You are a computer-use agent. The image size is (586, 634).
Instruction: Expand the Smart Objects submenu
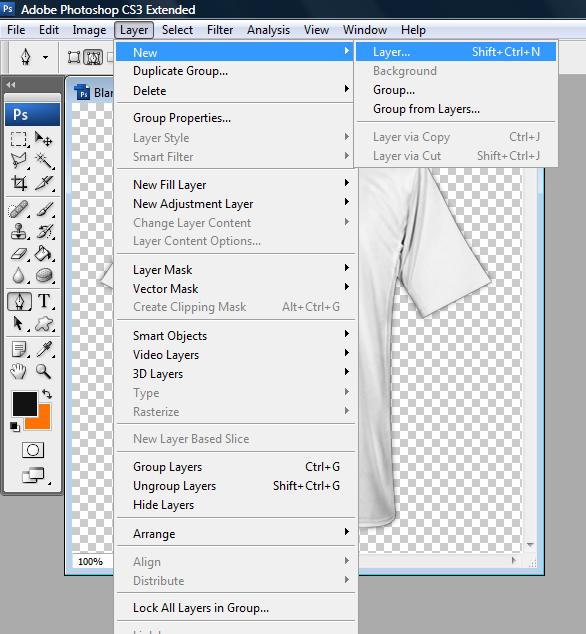(235, 336)
